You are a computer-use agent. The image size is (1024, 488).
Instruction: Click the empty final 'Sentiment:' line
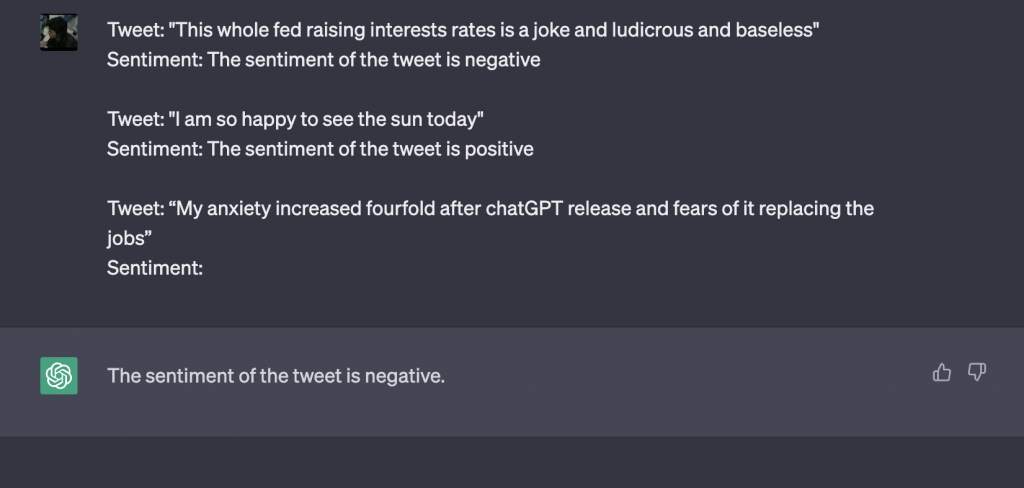click(155, 268)
